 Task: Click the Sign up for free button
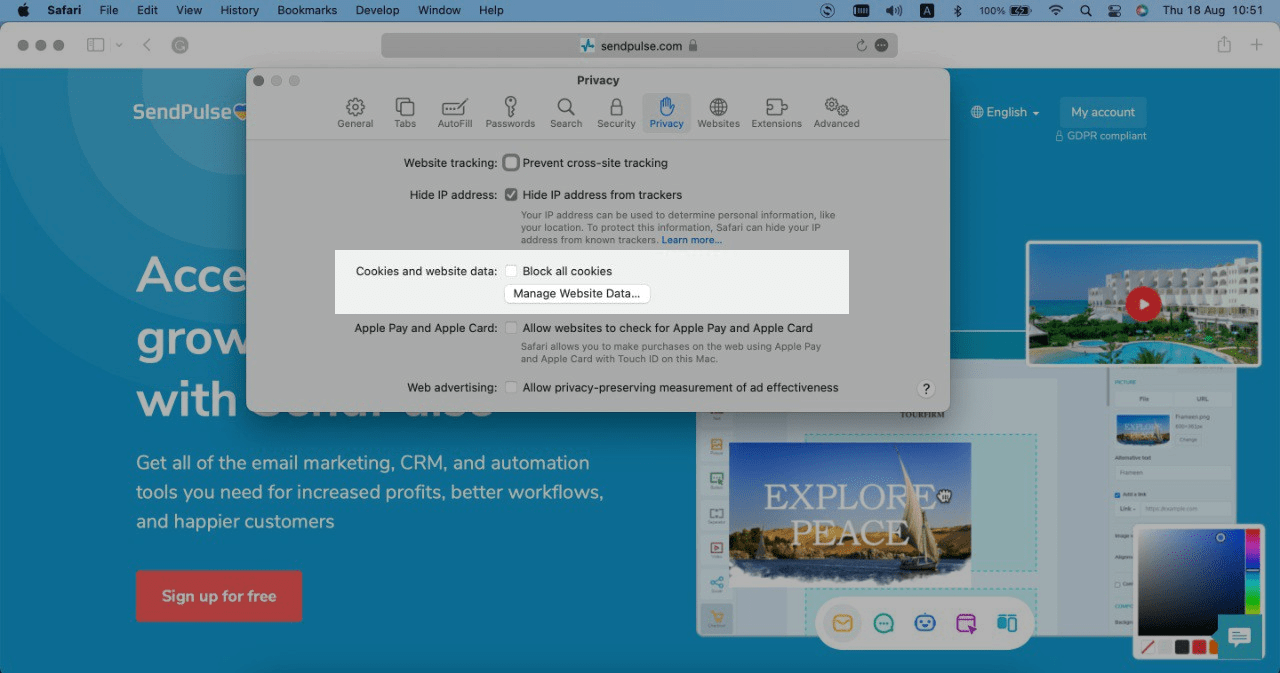click(x=219, y=596)
